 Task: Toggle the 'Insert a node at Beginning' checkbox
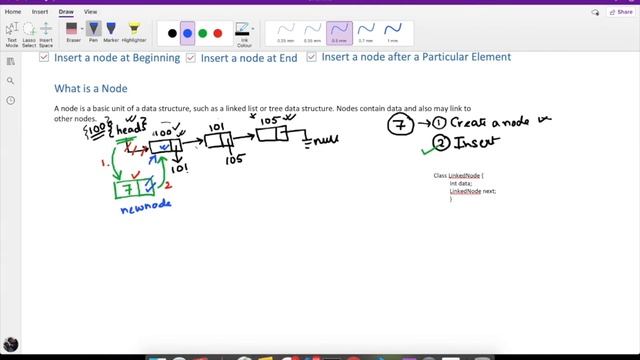[44, 57]
